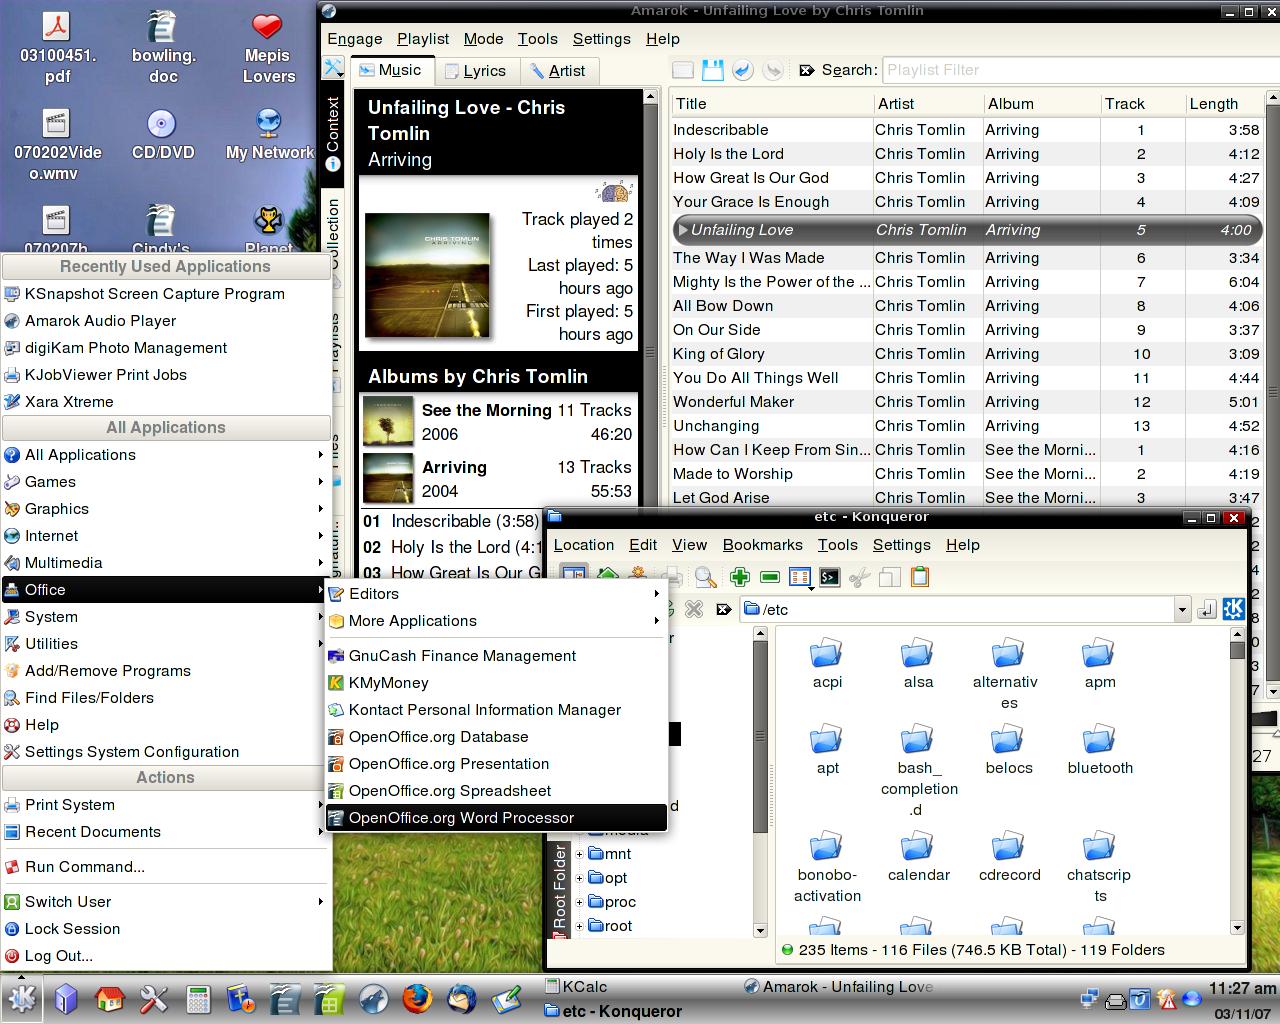Image resolution: width=1280 pixels, height=1024 pixels.
Task: Click the Amarok sidebar wrench tools icon
Action: coord(333,69)
